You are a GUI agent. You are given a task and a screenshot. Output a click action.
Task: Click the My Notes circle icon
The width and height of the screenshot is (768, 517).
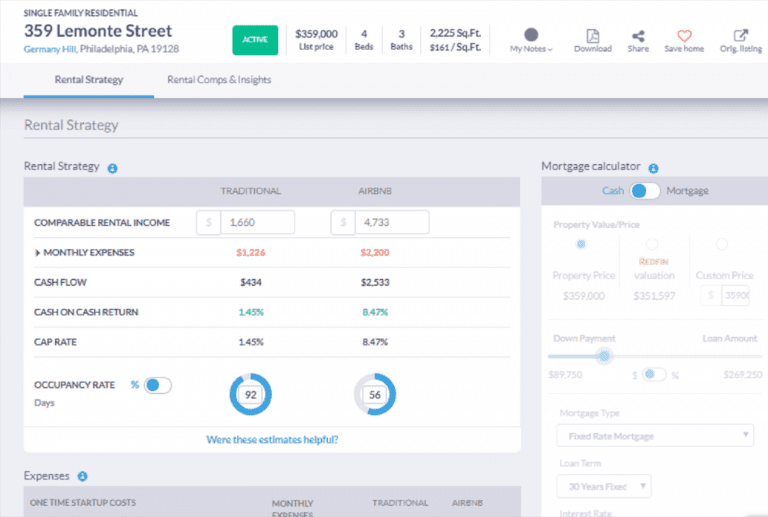pos(531,34)
